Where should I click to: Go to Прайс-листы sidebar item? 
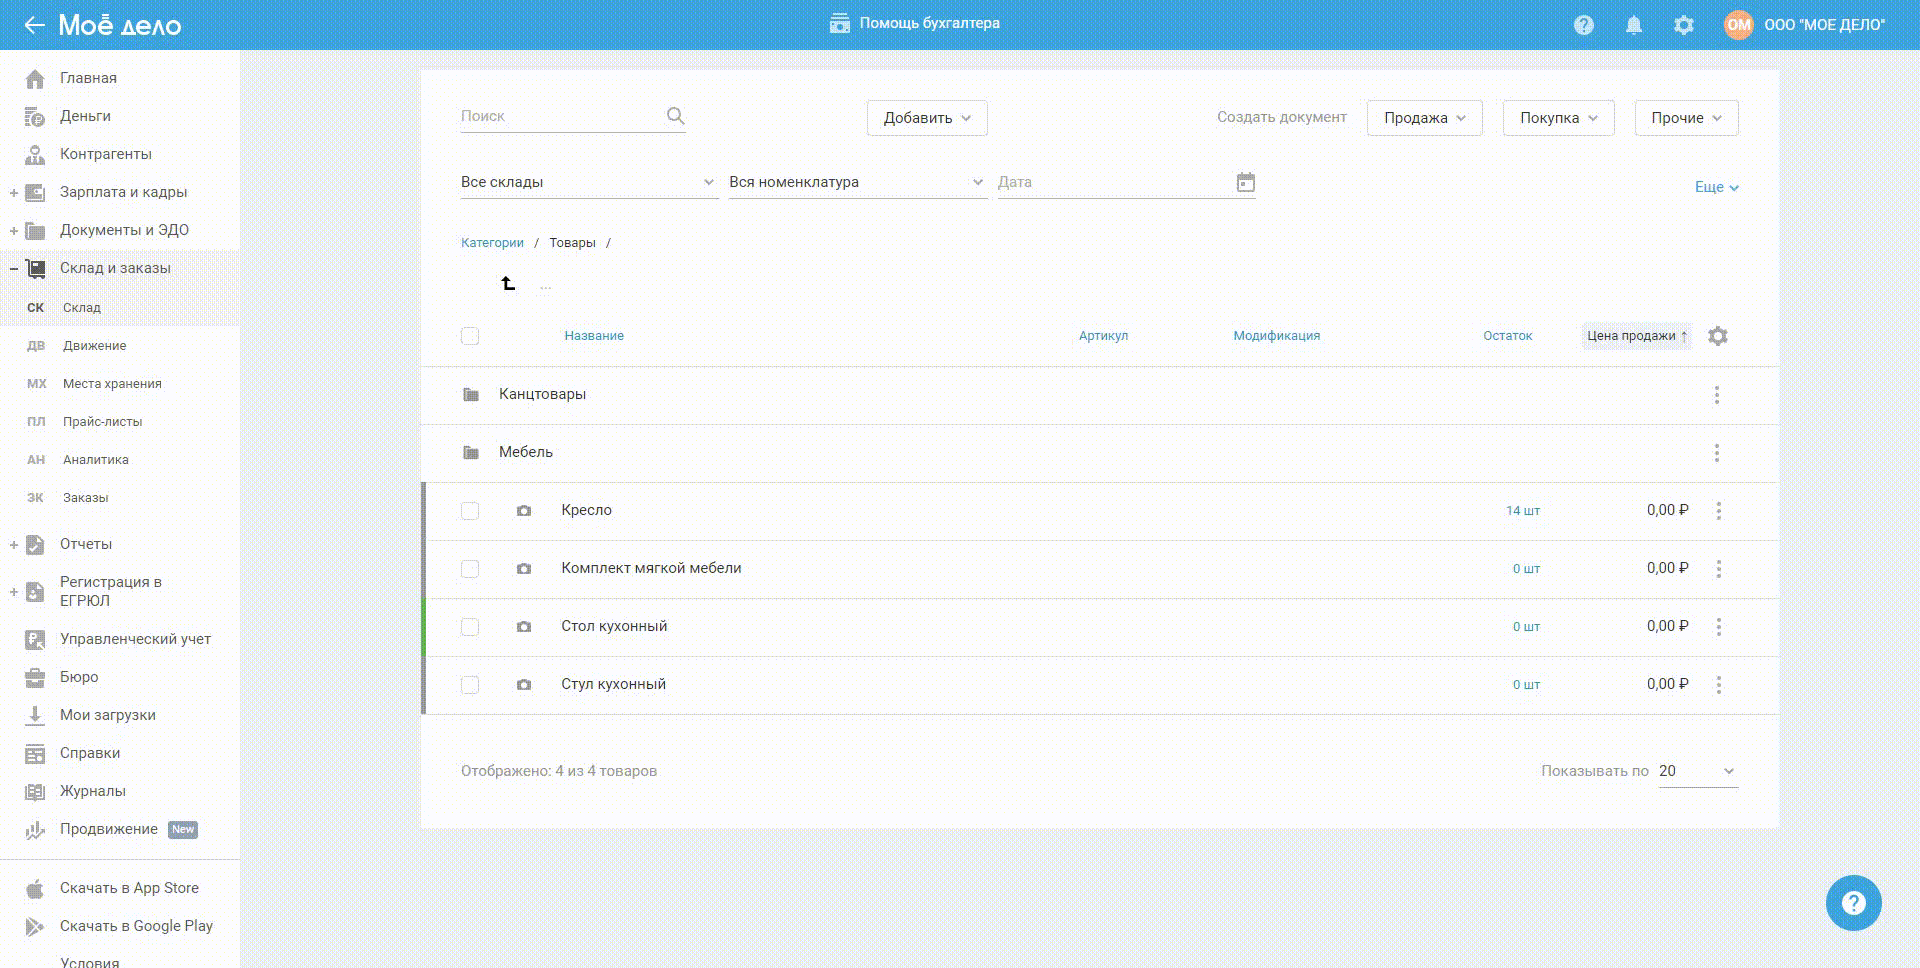point(102,422)
